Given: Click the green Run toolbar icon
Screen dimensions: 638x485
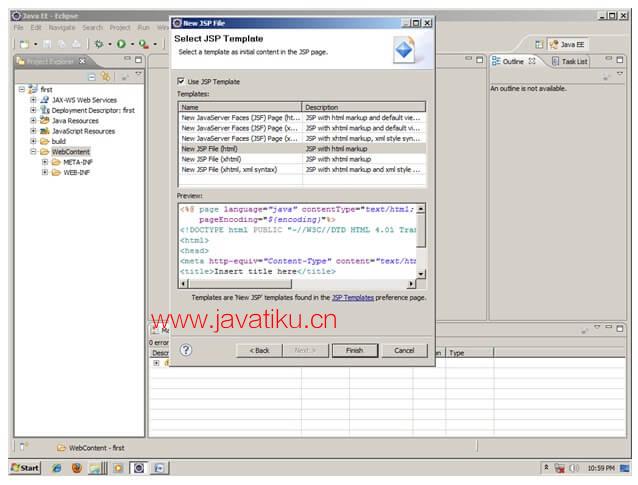Looking at the screenshot, I should click(x=121, y=44).
